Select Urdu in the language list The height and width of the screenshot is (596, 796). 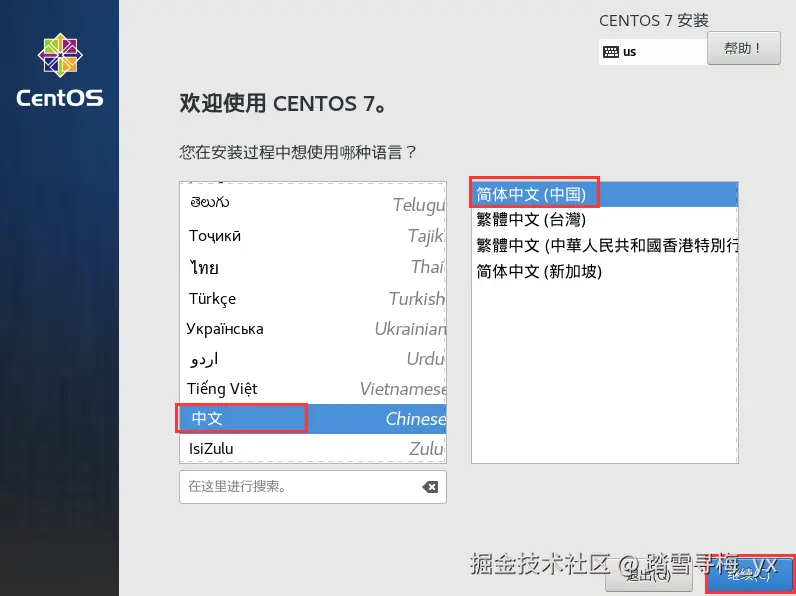tap(313, 358)
